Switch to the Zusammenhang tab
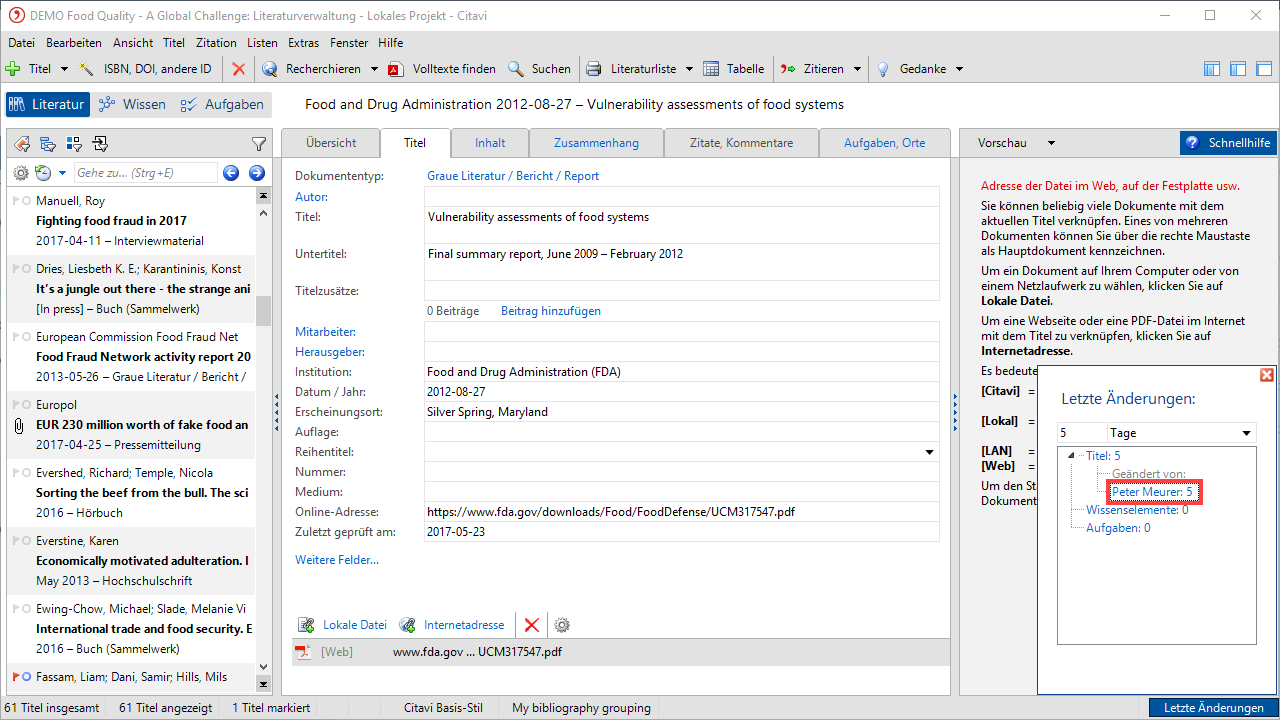This screenshot has width=1280, height=720. point(596,143)
